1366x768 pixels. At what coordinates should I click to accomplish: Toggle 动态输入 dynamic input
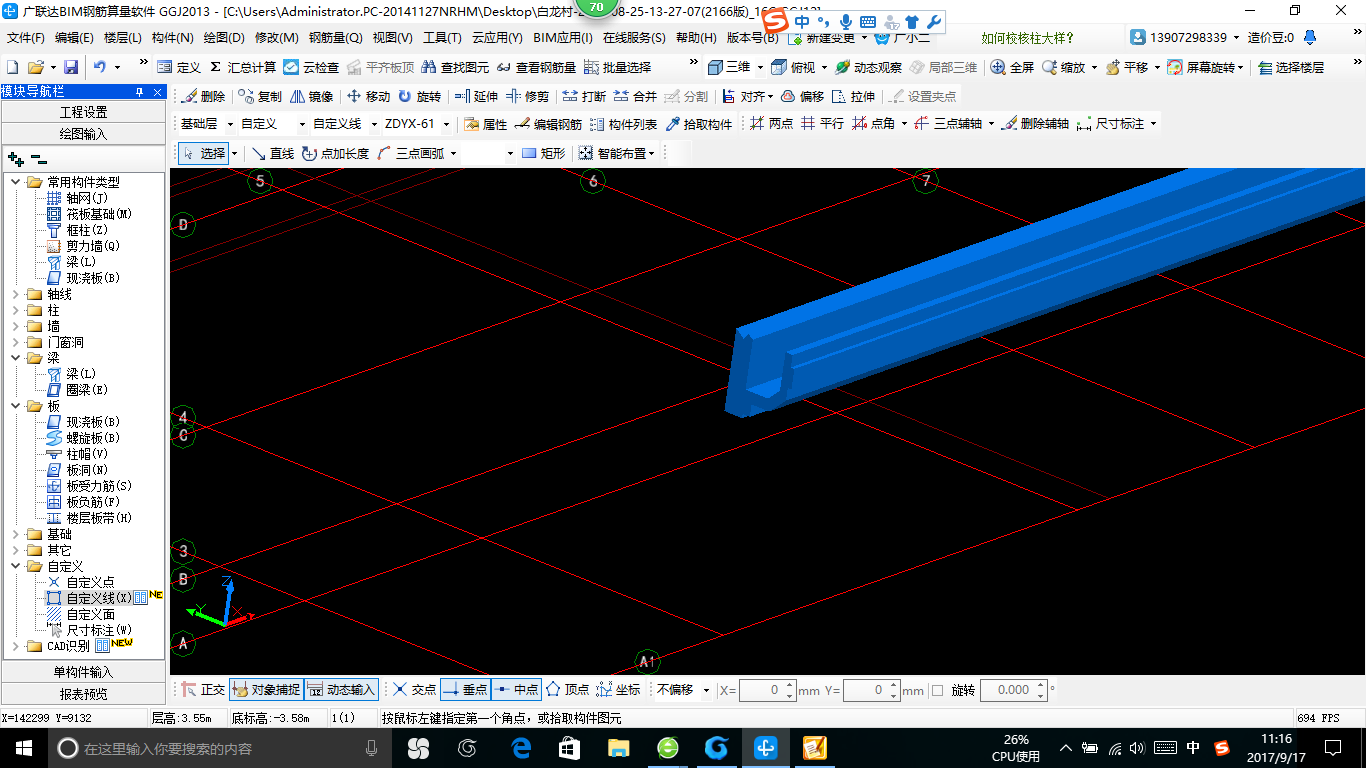click(341, 690)
